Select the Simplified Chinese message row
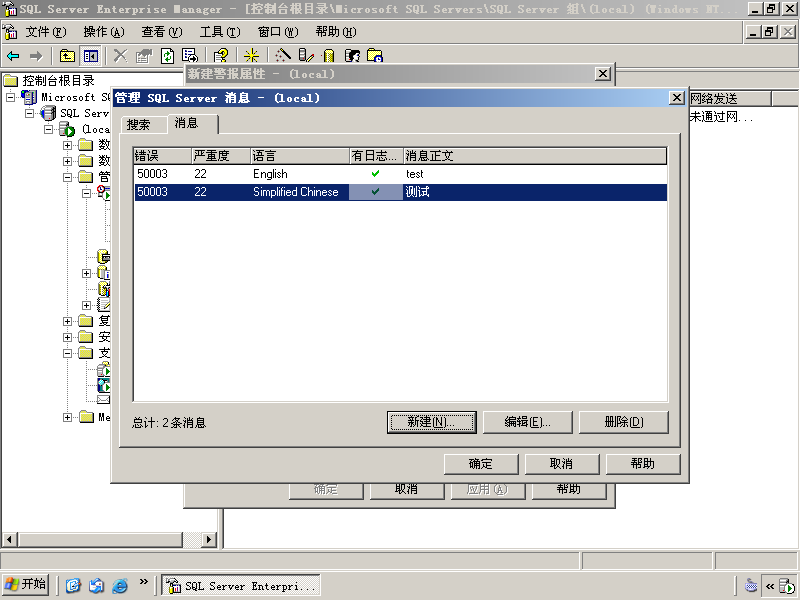Viewport: 800px width, 600px height. 401,192
